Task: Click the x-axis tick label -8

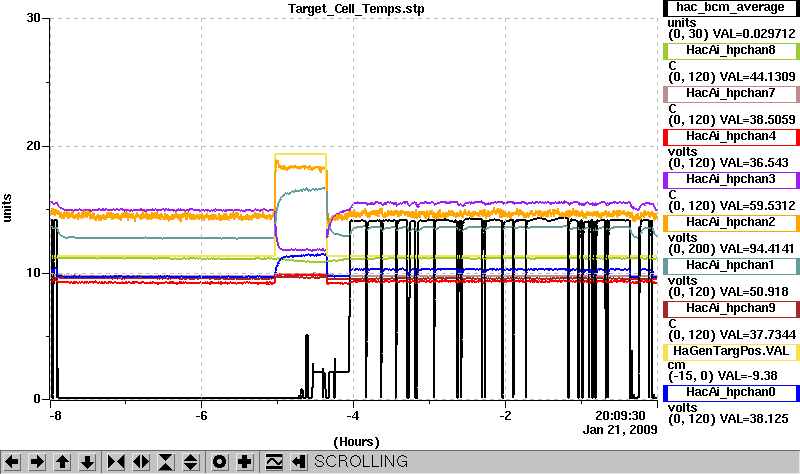Action: [56, 416]
